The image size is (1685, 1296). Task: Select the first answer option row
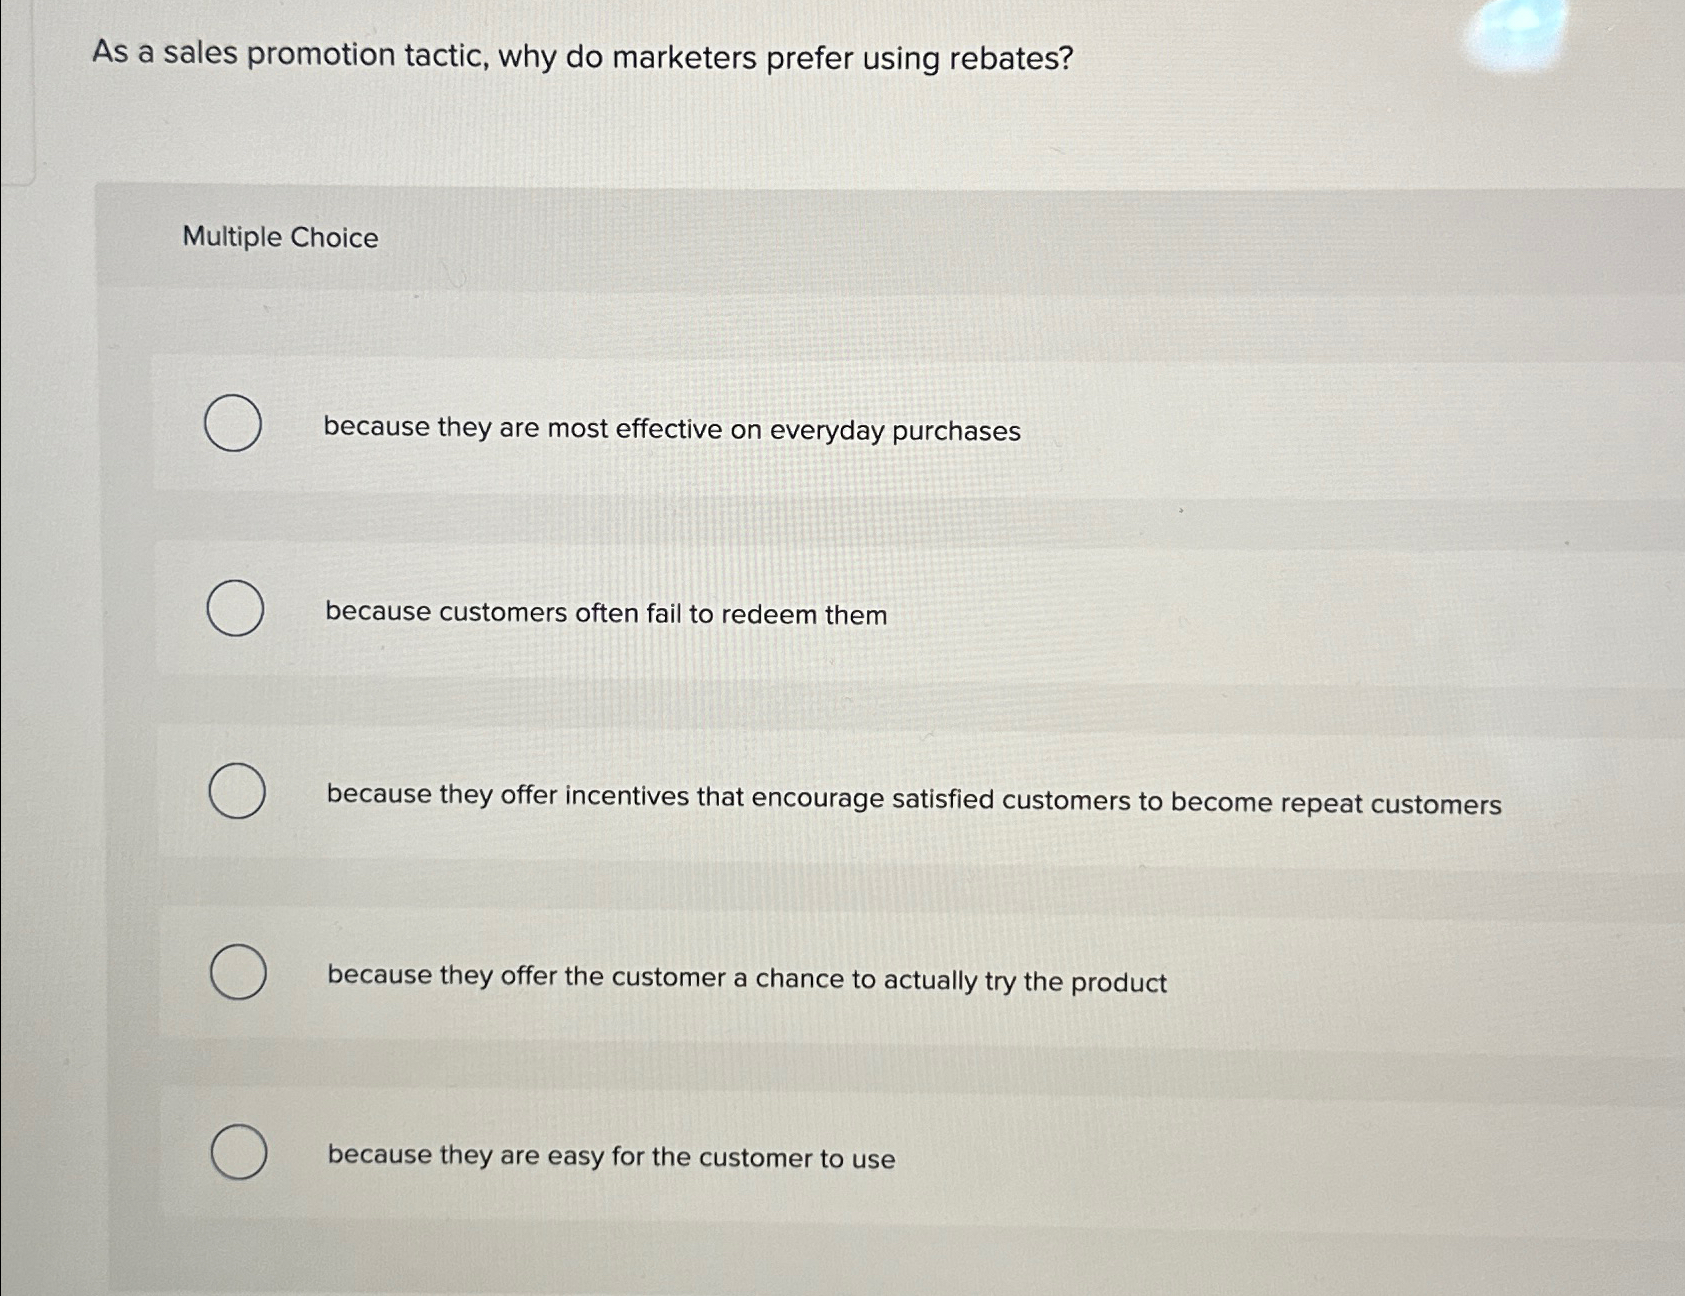pyautogui.click(x=700, y=427)
